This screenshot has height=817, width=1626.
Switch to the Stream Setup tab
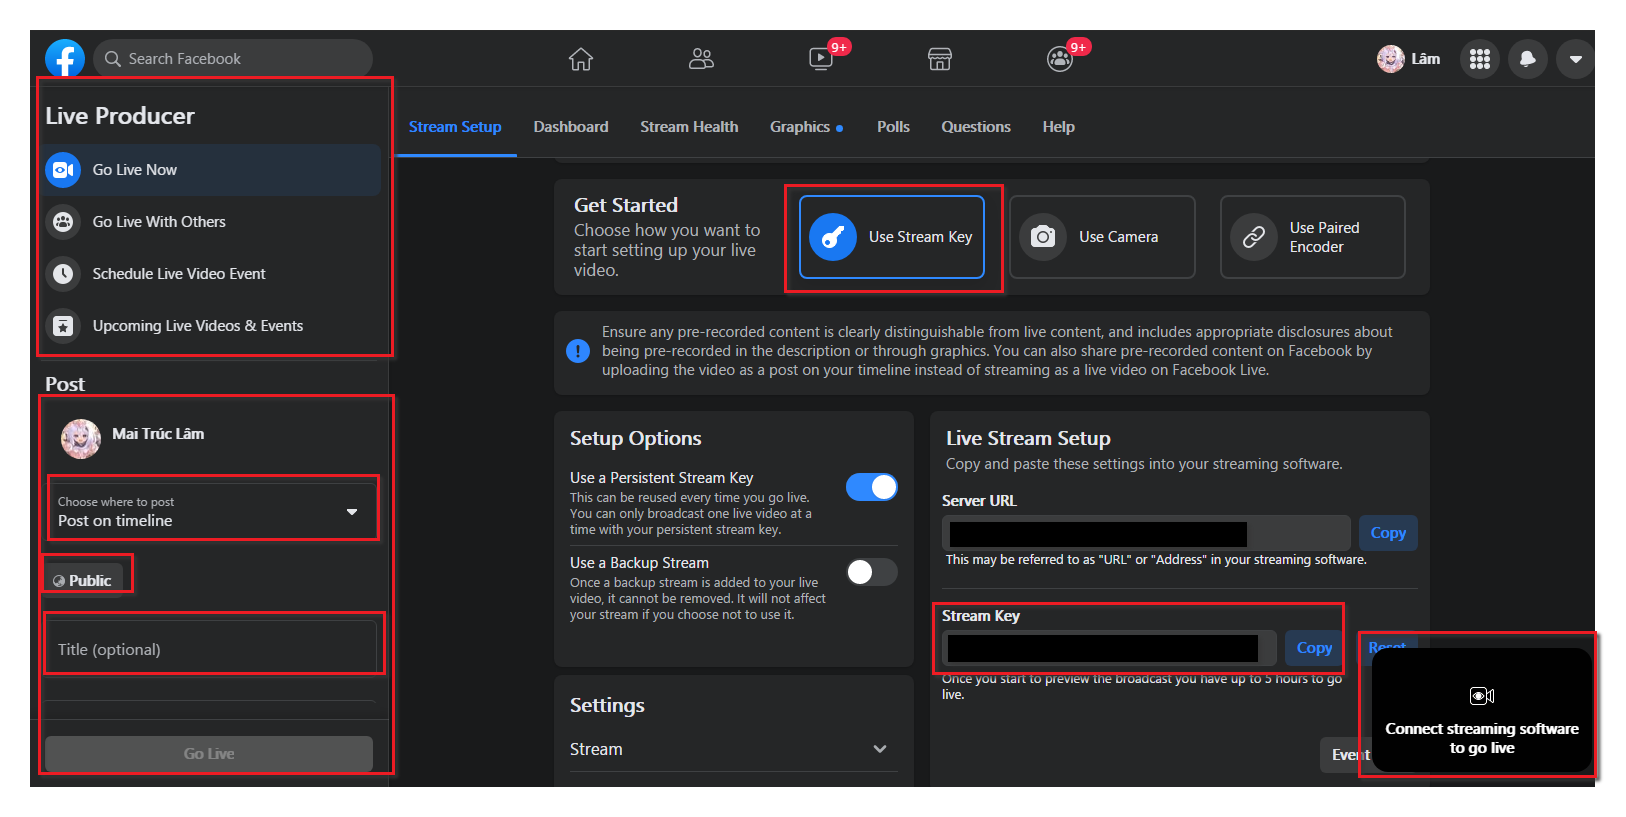pyautogui.click(x=455, y=127)
